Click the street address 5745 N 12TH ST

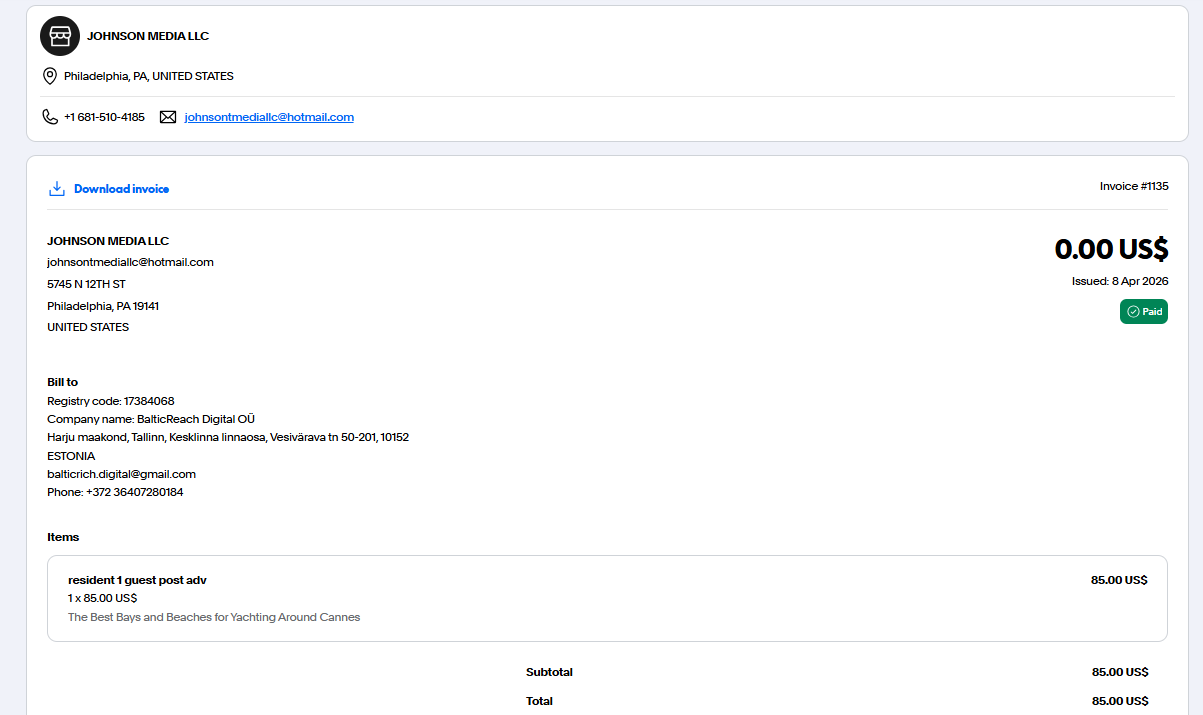tap(86, 284)
